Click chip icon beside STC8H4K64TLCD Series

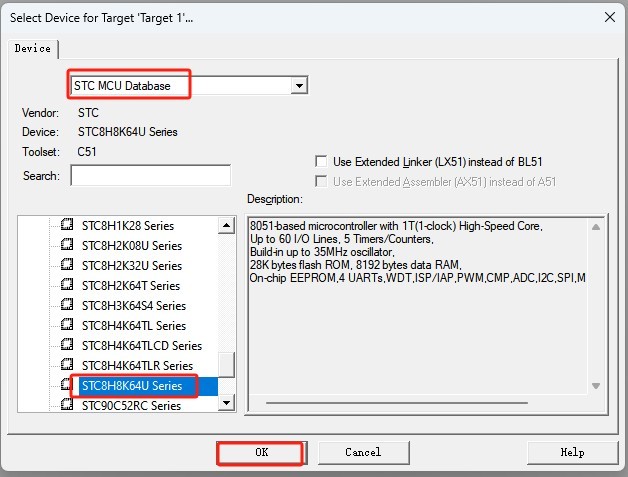tap(67, 345)
